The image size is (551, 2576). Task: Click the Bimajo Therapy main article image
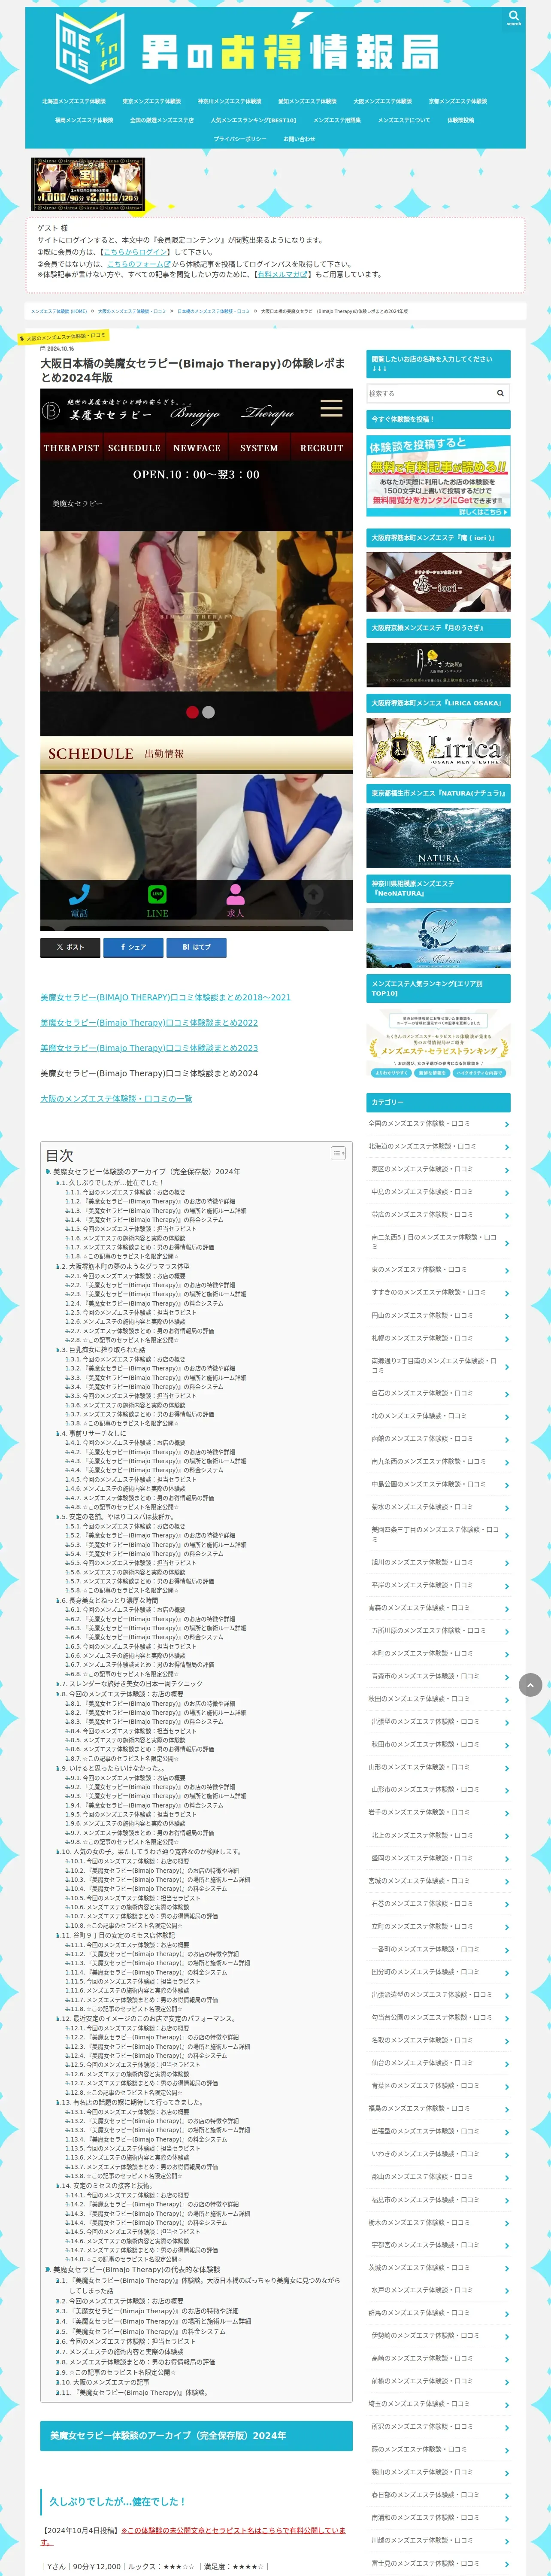click(x=196, y=660)
